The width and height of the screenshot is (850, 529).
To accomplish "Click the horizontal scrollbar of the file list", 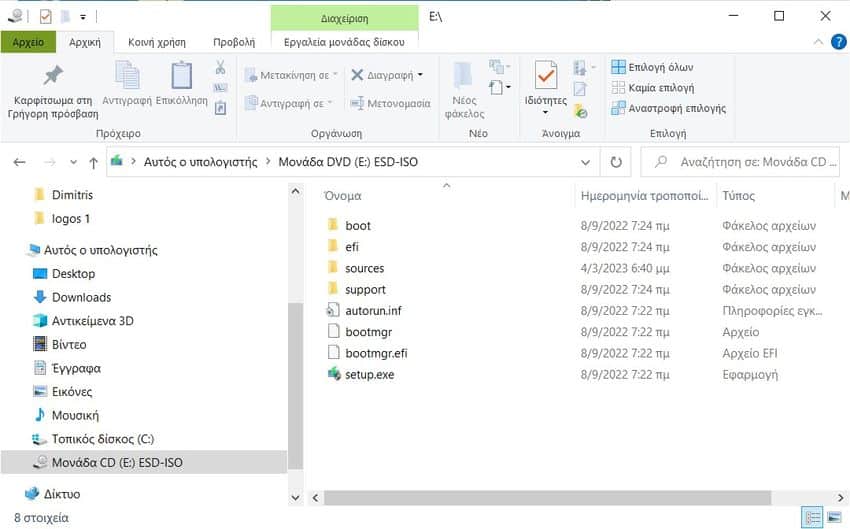I will pos(547,498).
